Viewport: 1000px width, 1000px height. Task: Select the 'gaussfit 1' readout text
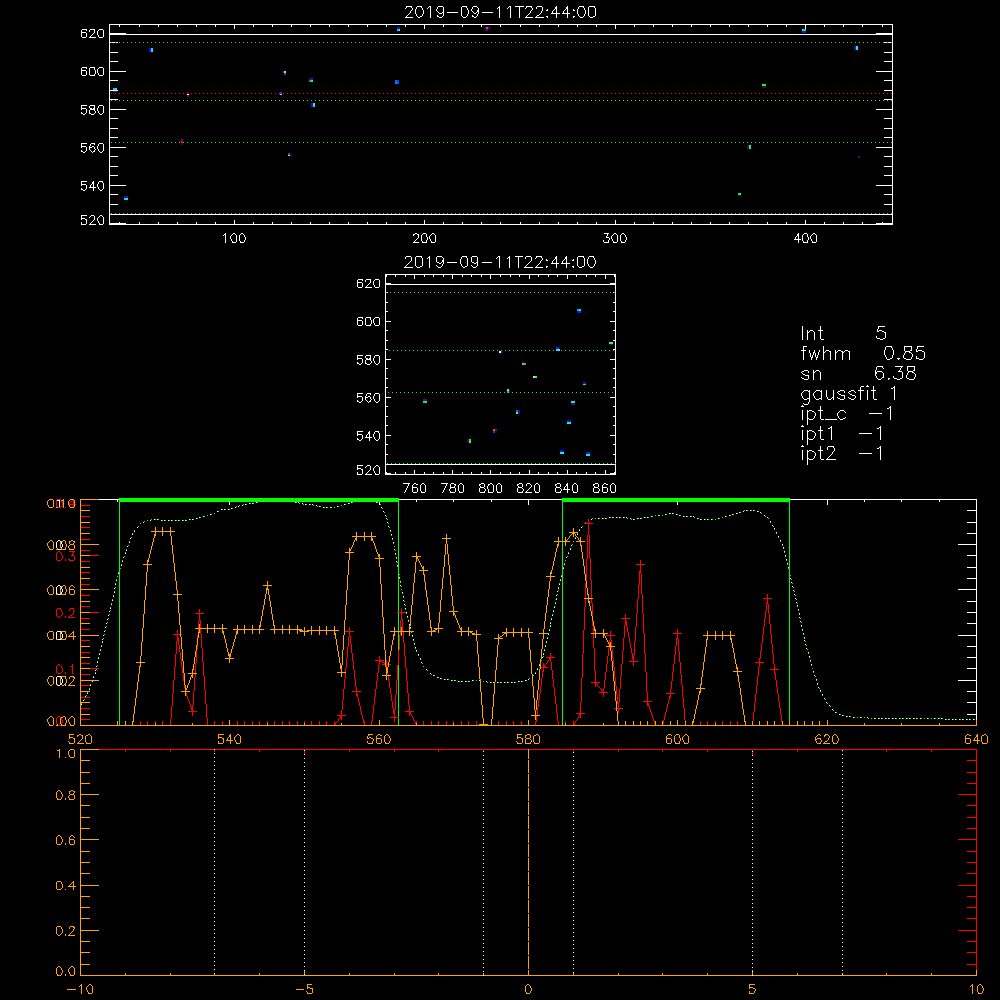pyautogui.click(x=849, y=393)
